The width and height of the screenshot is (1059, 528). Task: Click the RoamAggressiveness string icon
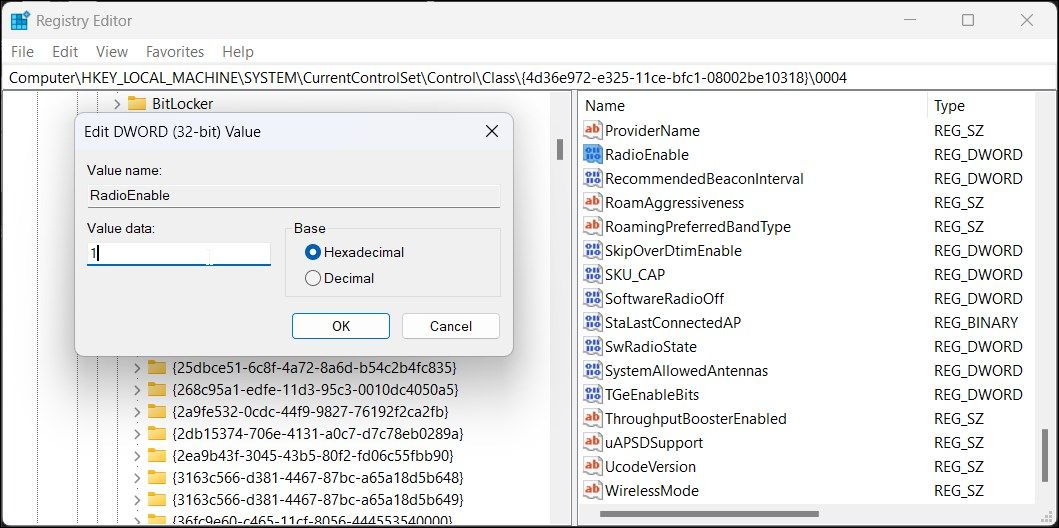click(592, 202)
